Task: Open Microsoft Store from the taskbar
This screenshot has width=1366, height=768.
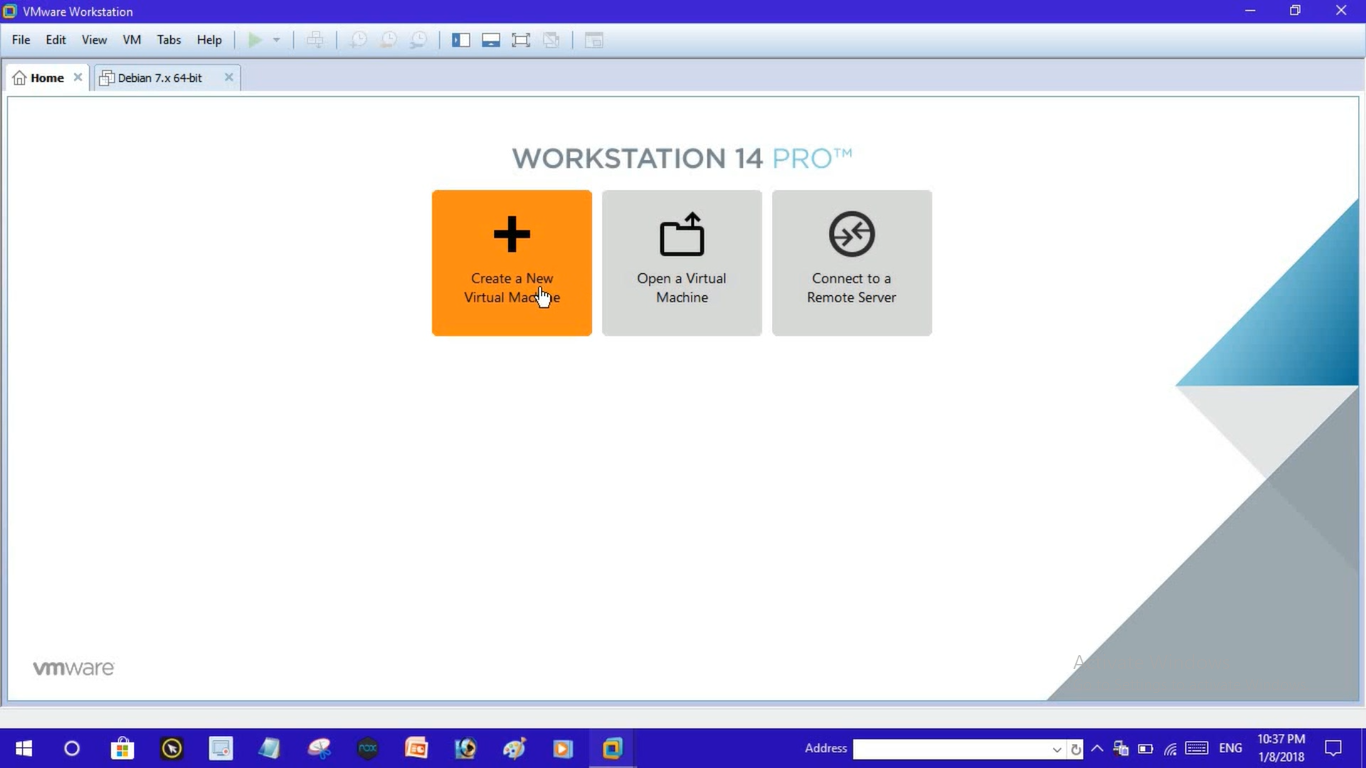Action: pyautogui.click(x=122, y=748)
